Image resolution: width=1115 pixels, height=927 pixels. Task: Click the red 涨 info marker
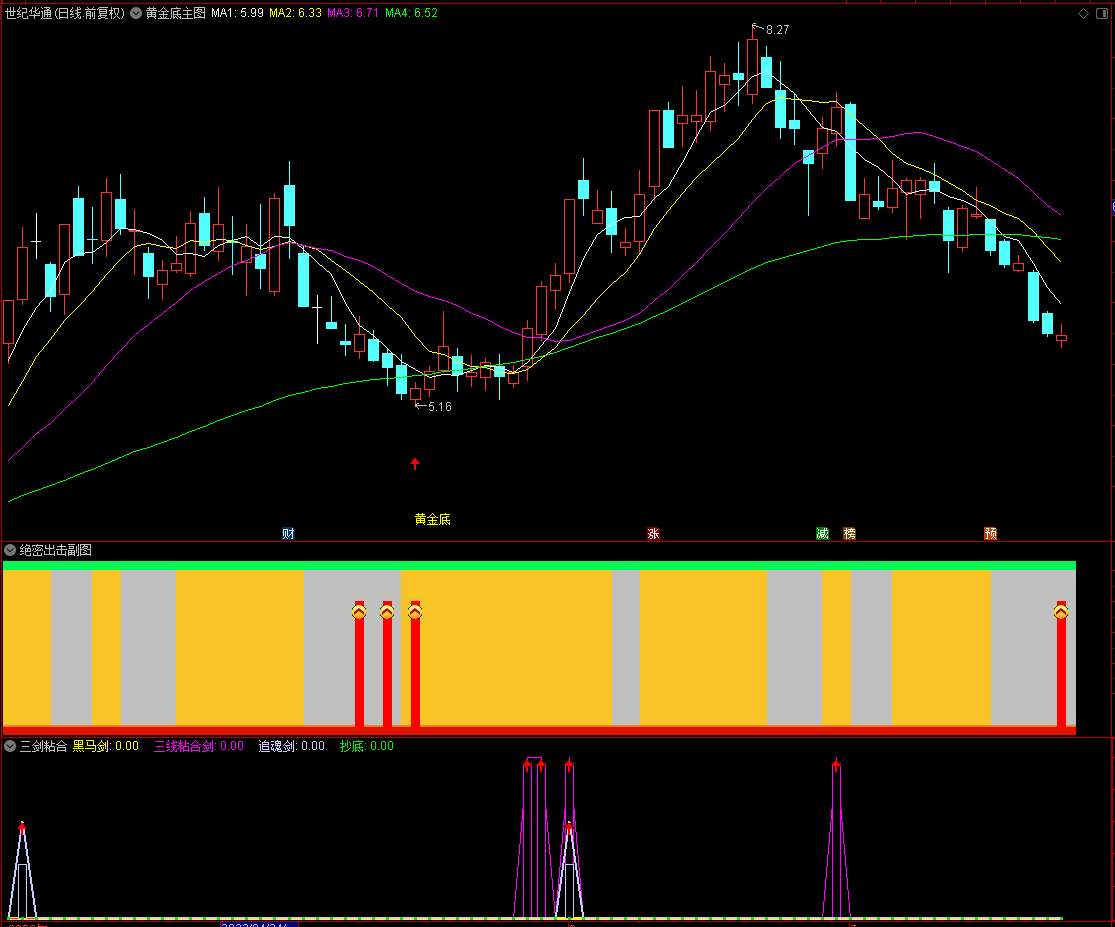coord(653,533)
